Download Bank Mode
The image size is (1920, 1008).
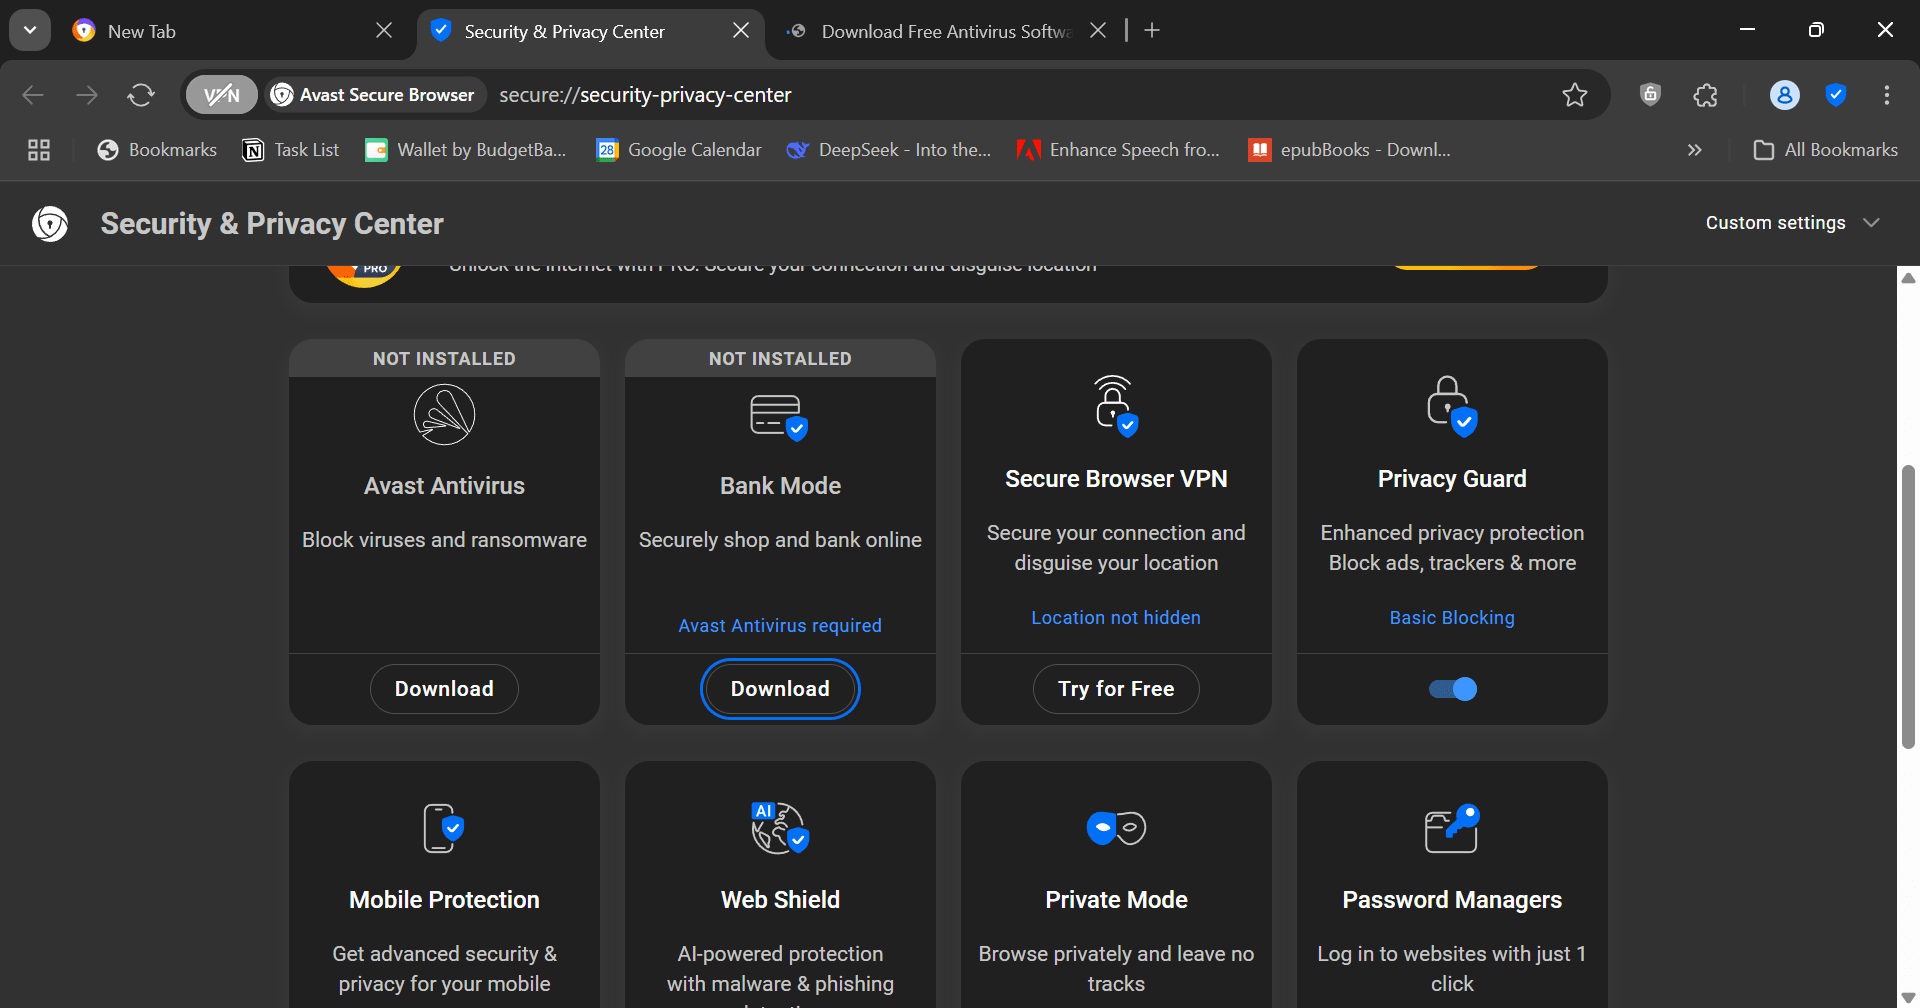coord(780,689)
